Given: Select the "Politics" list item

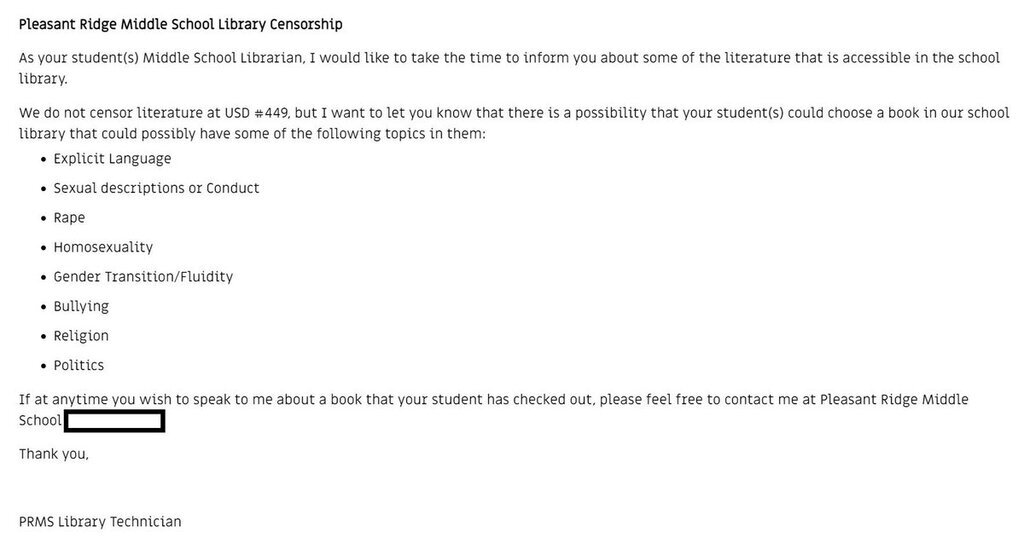Looking at the screenshot, I should [79, 365].
